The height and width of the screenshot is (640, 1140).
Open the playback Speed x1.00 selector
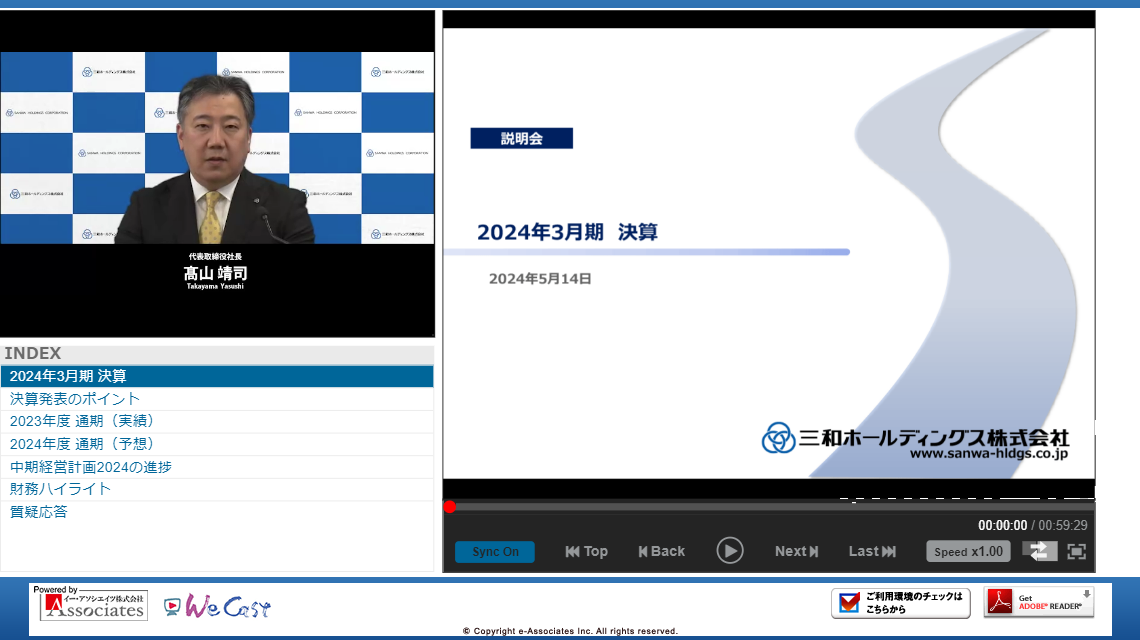pos(968,552)
